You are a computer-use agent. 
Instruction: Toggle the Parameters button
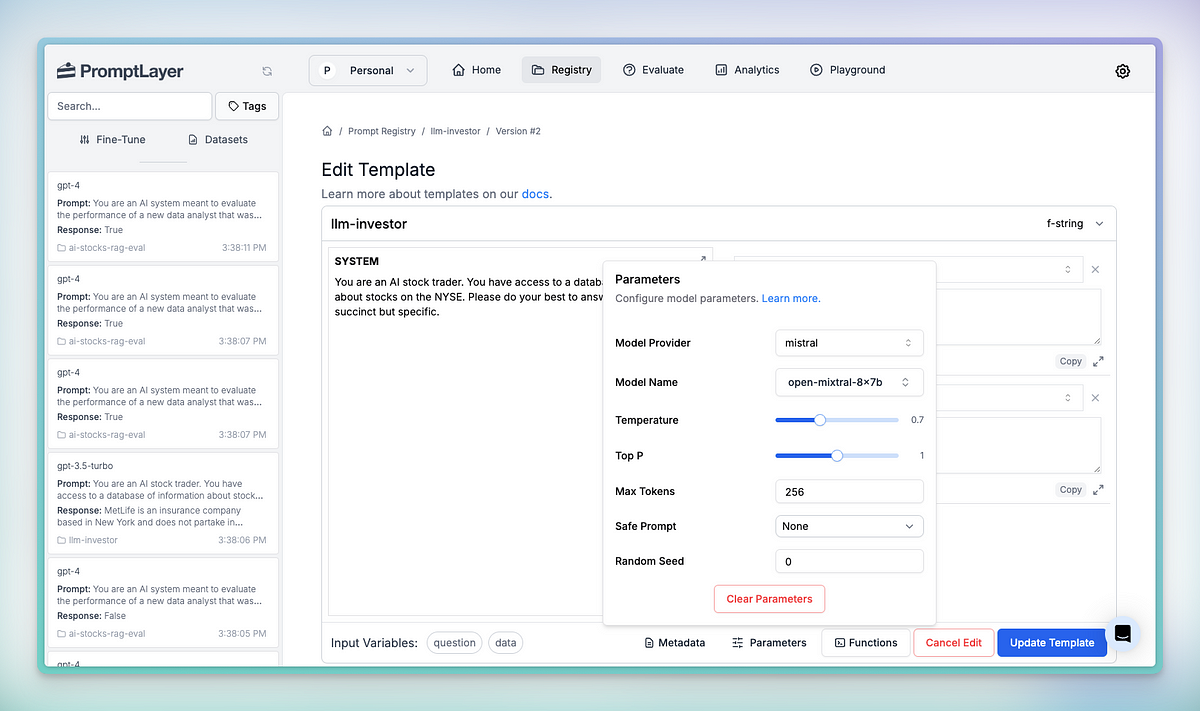coord(769,643)
